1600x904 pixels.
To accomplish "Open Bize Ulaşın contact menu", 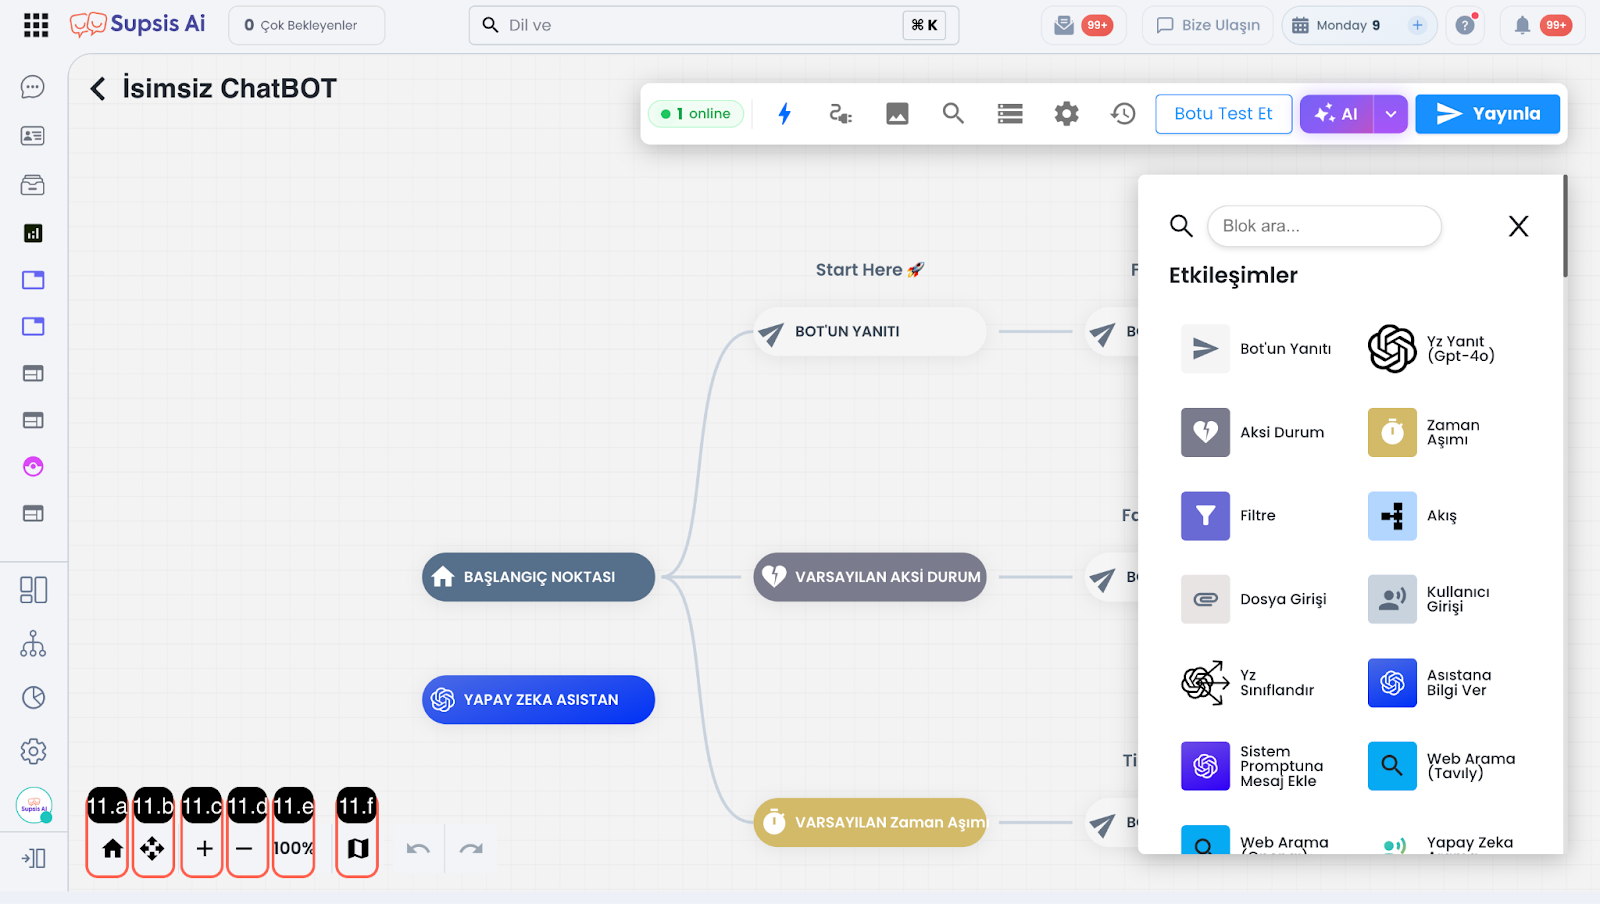I will click(1208, 26).
